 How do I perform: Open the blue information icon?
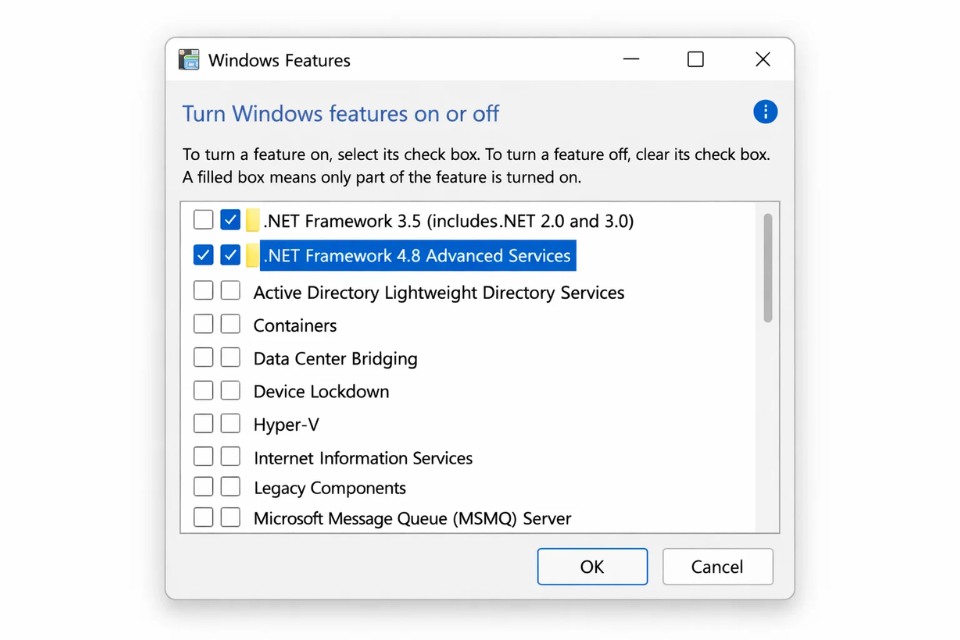tap(765, 112)
